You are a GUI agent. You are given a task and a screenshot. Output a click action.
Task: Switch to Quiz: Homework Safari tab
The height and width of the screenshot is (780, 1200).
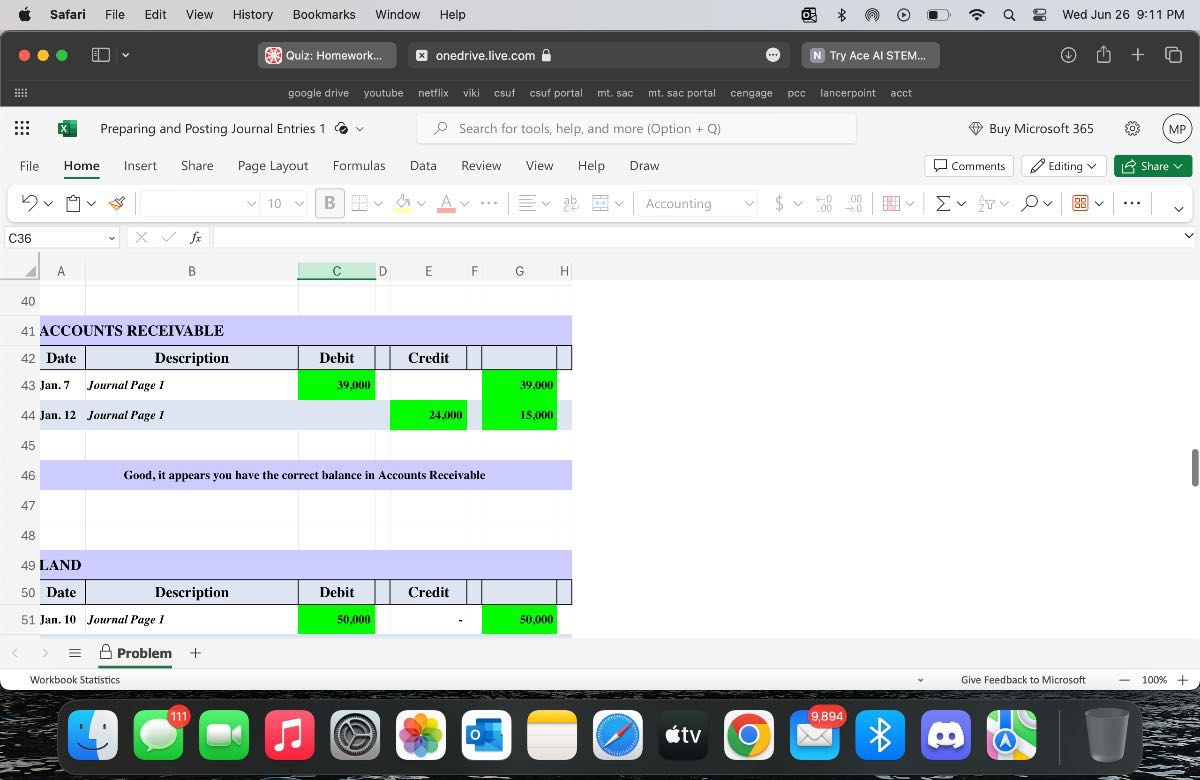pos(326,55)
